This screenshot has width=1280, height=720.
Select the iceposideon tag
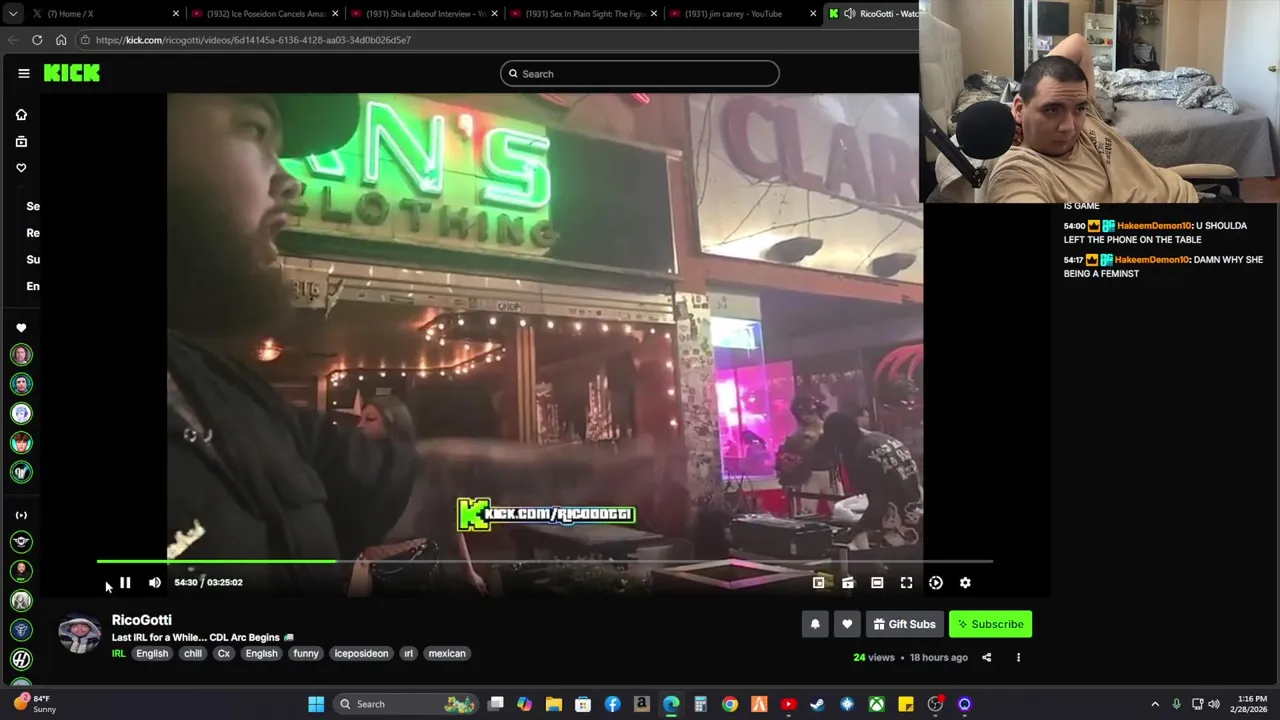click(x=361, y=653)
